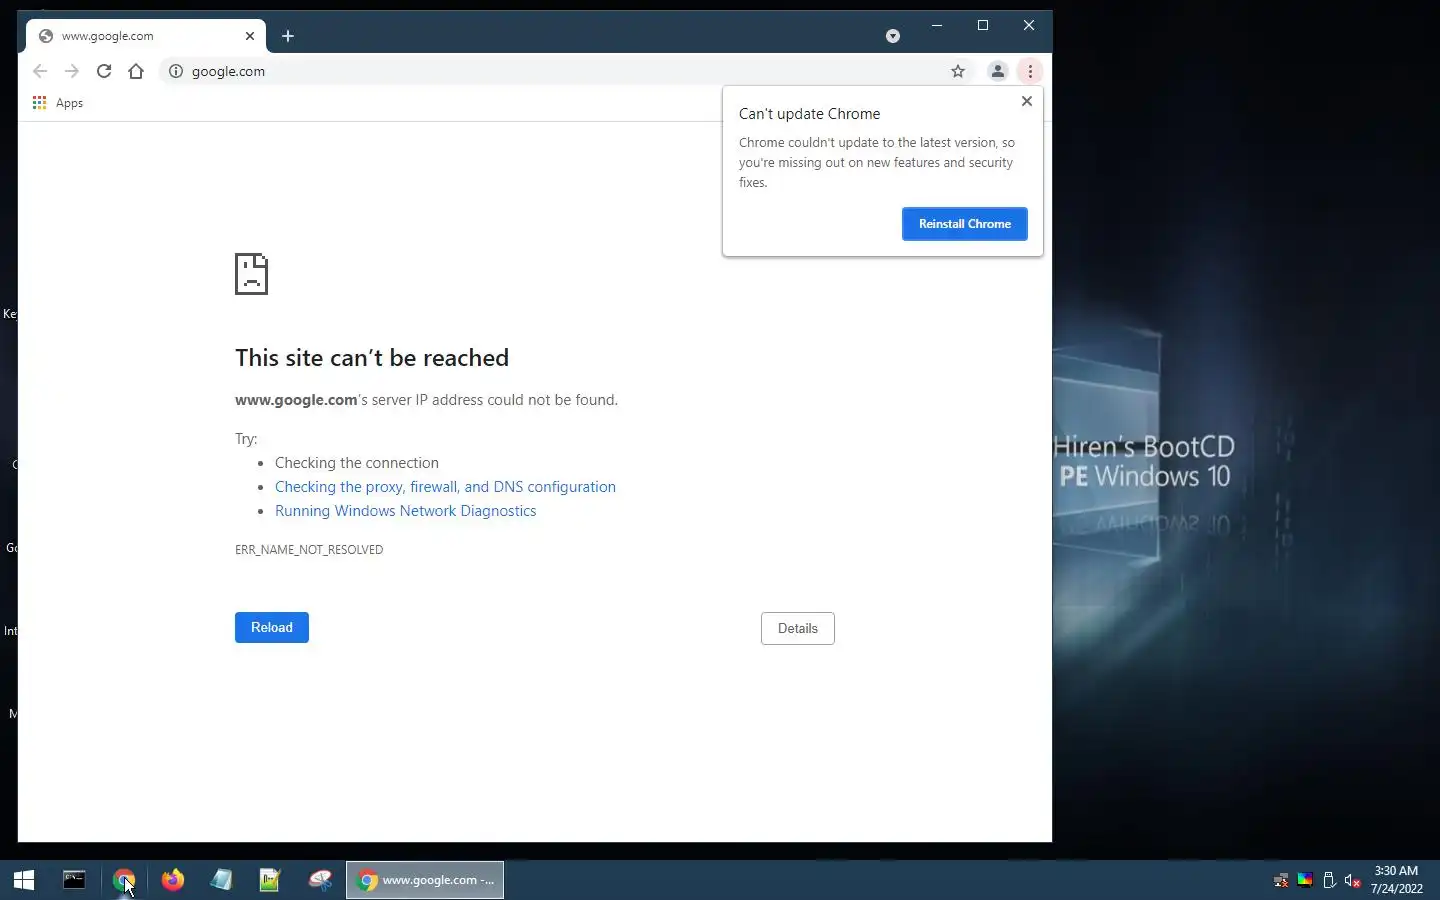Switch to www.google.com taskbar window button
This screenshot has height=900, width=1440.
pyautogui.click(x=425, y=880)
